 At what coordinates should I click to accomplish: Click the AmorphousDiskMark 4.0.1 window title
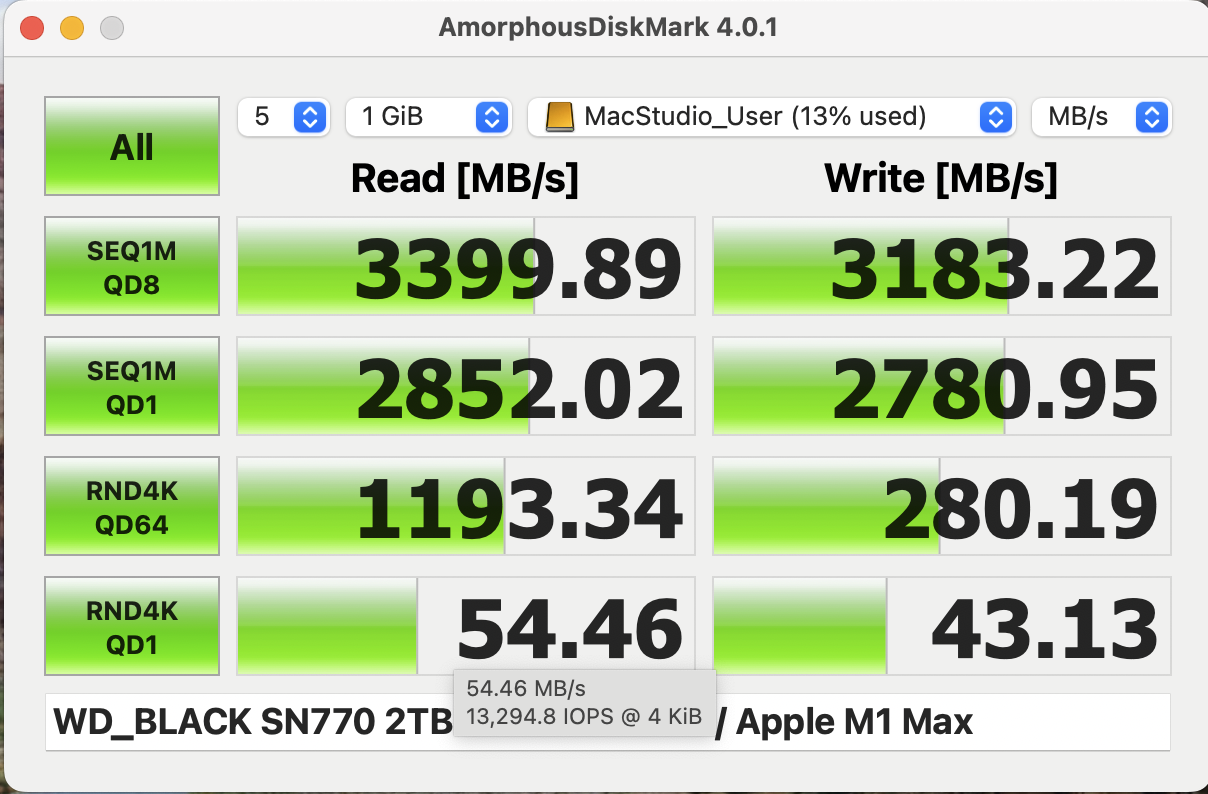coord(608,27)
